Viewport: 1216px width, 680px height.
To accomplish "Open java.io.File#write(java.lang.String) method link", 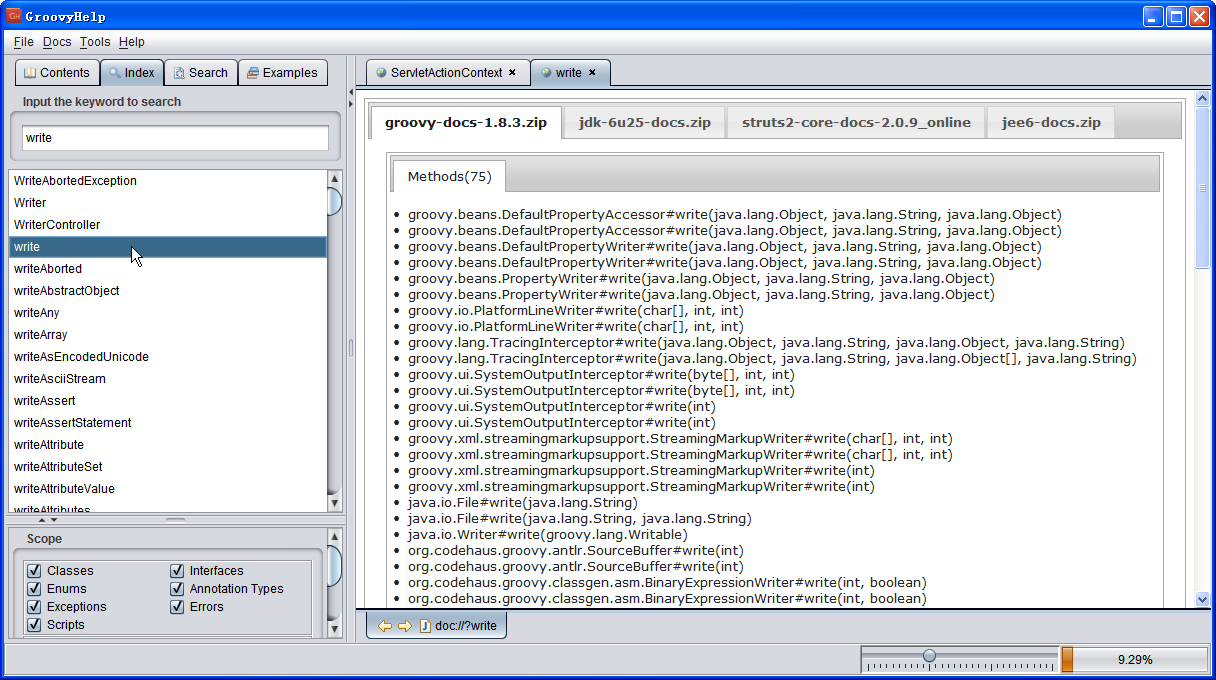I will click(x=522, y=503).
